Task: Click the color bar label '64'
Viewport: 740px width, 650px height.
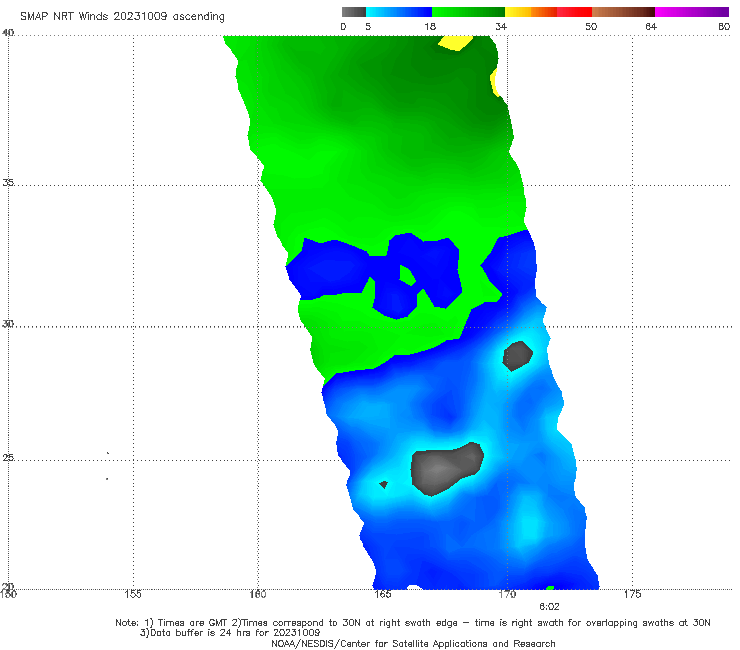Action: pyautogui.click(x=651, y=26)
